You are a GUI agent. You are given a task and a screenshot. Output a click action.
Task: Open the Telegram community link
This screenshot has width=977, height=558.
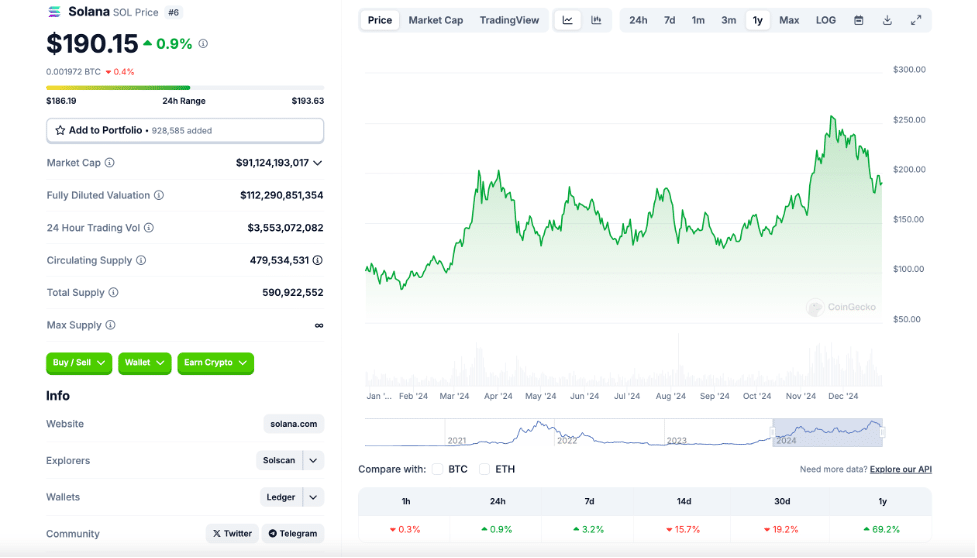[293, 534]
